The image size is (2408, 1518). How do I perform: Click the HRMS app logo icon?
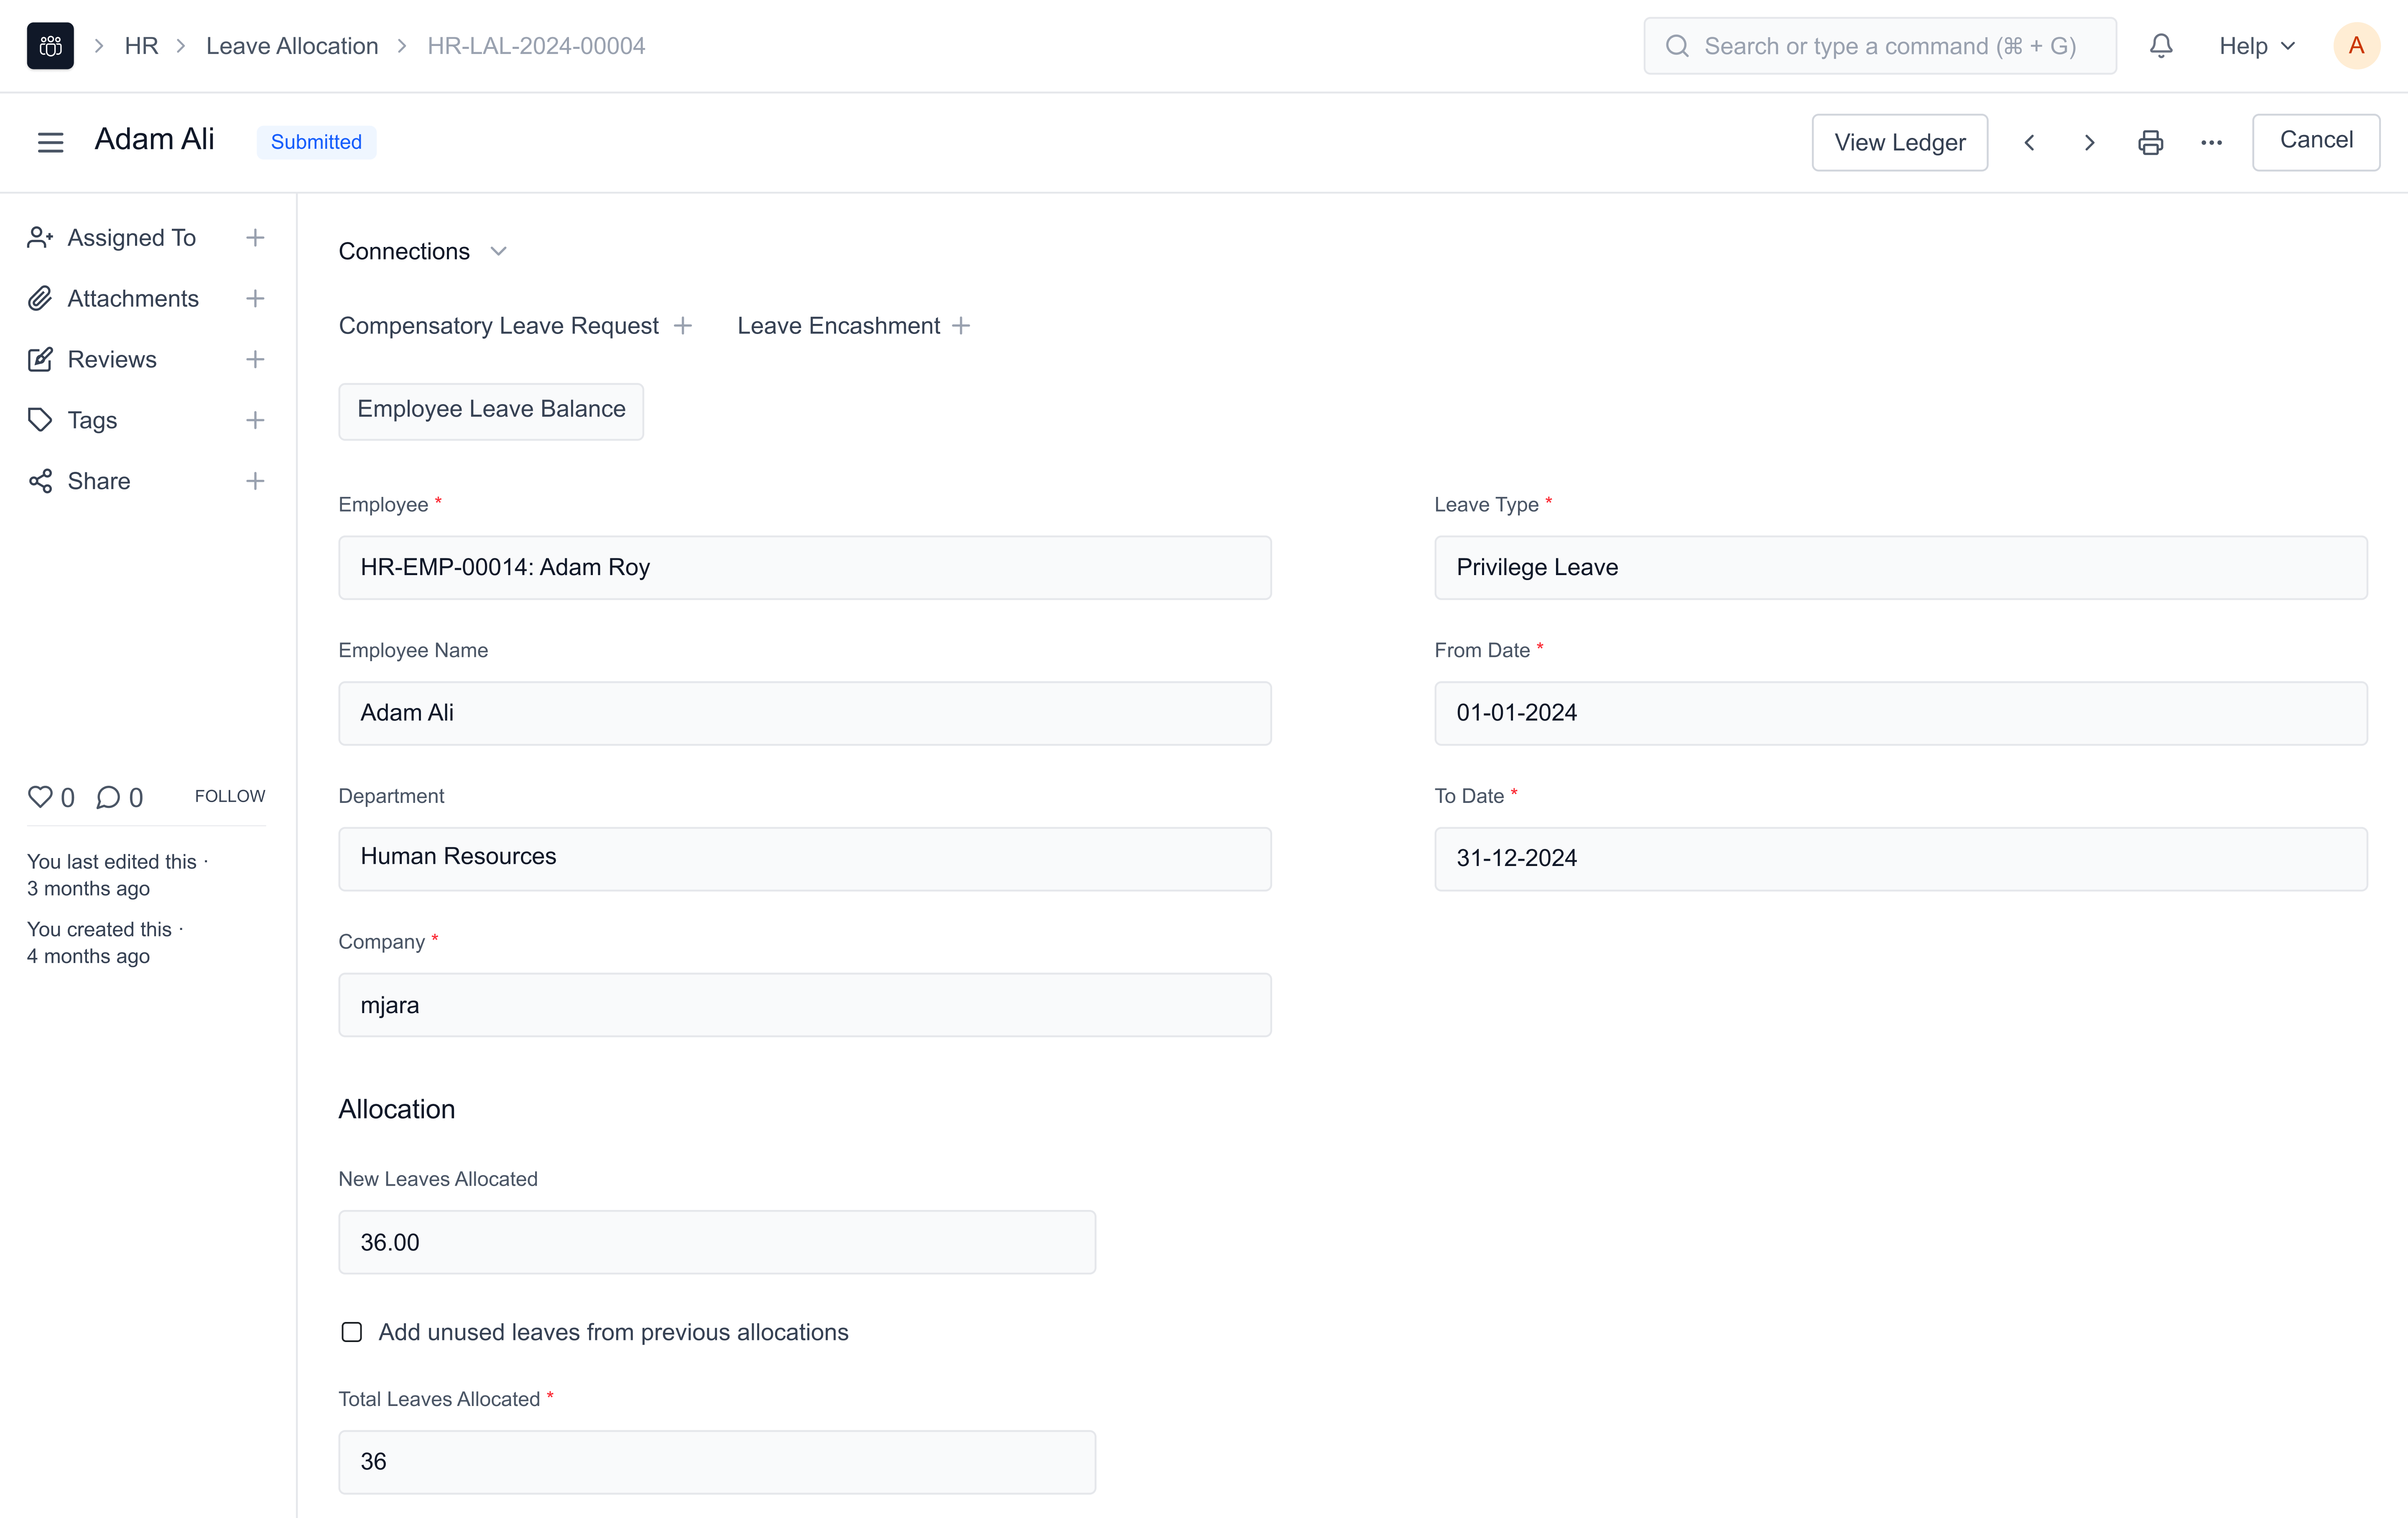tap(50, 46)
